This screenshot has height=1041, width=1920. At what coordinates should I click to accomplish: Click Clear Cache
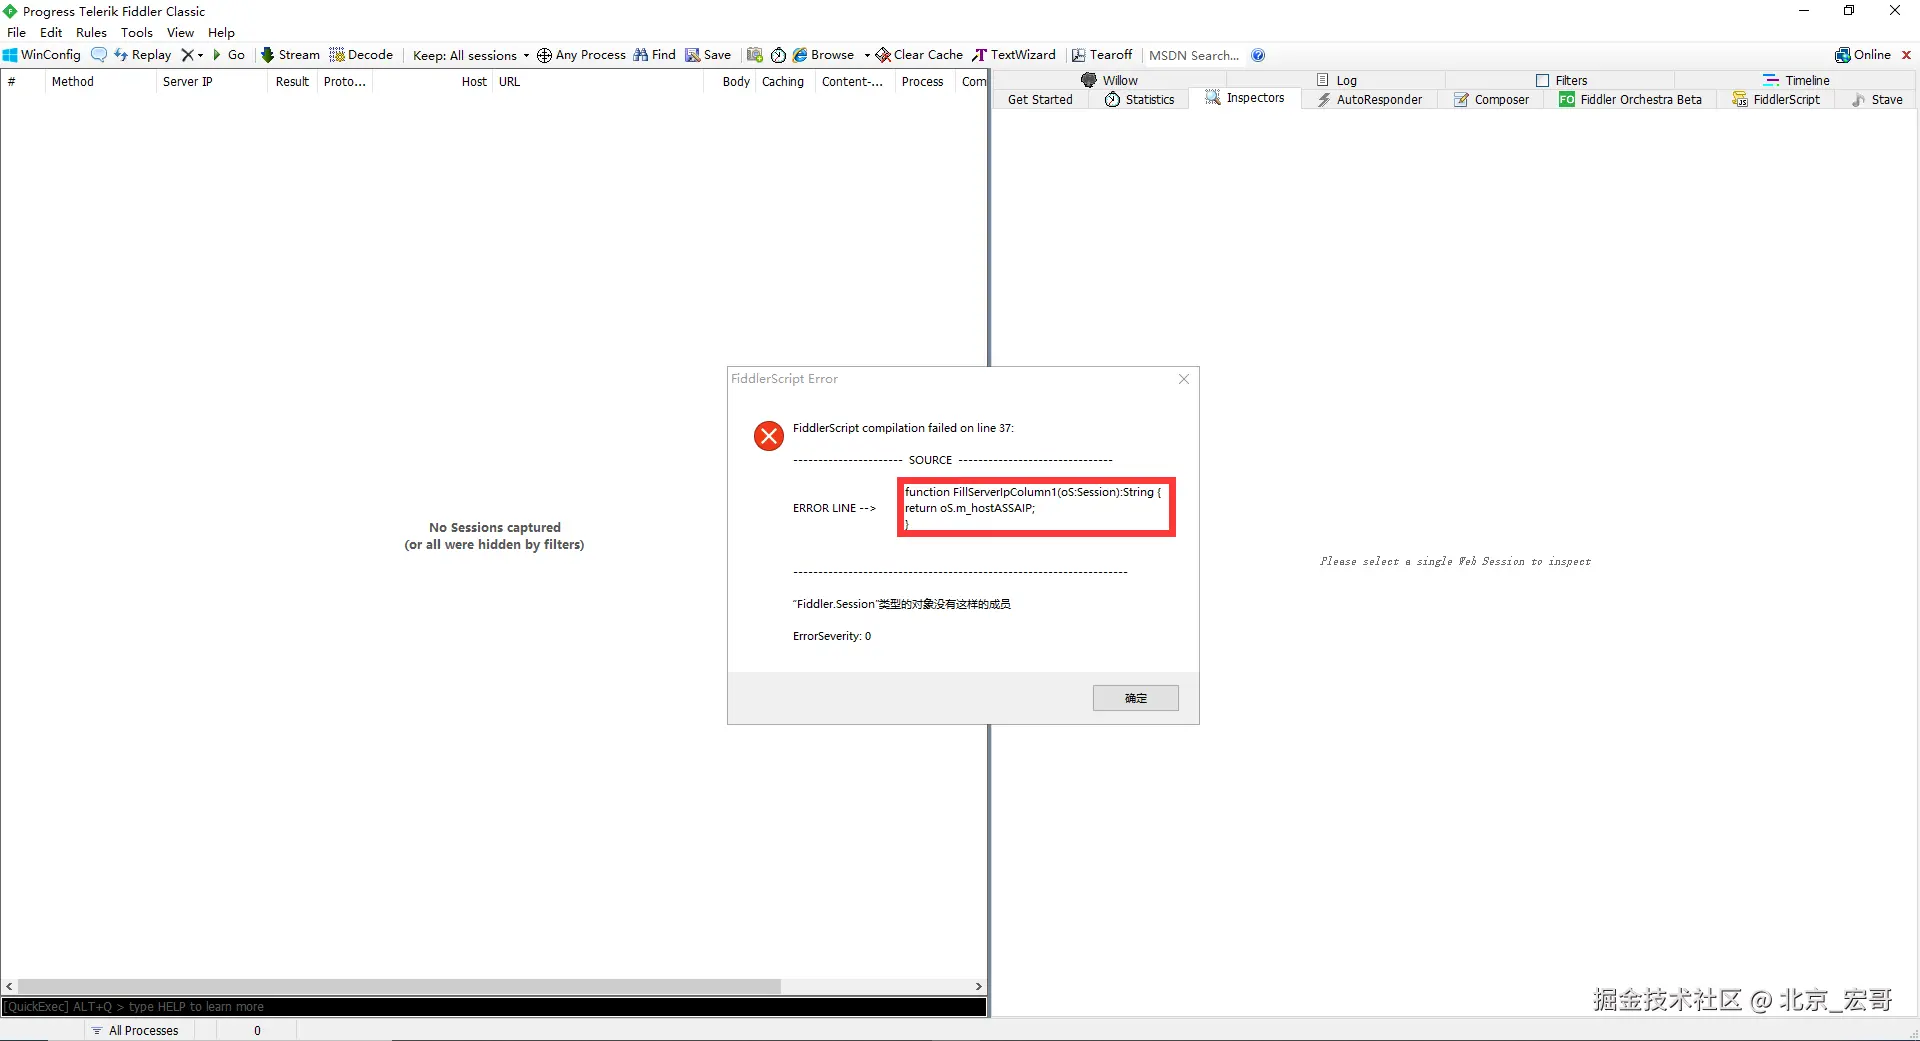920,55
